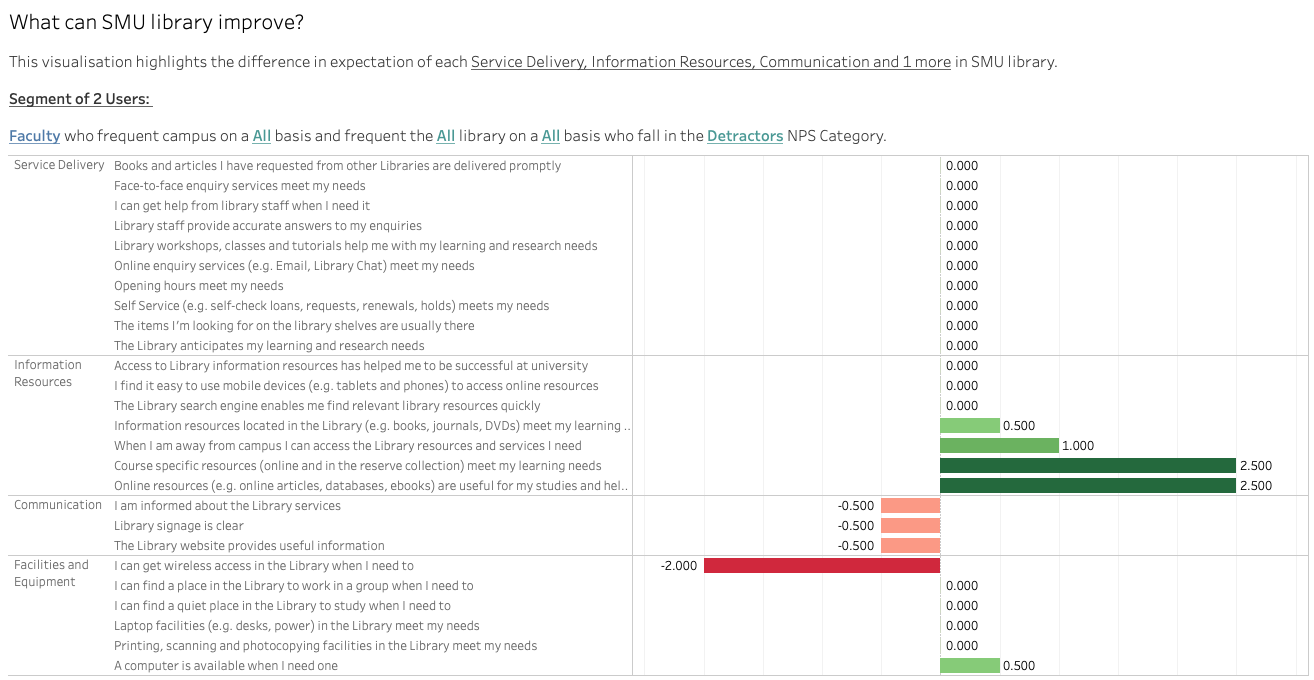The image size is (1314, 680).
Task: Select 'I can find a place to work in a group' label
Action: [294, 586]
